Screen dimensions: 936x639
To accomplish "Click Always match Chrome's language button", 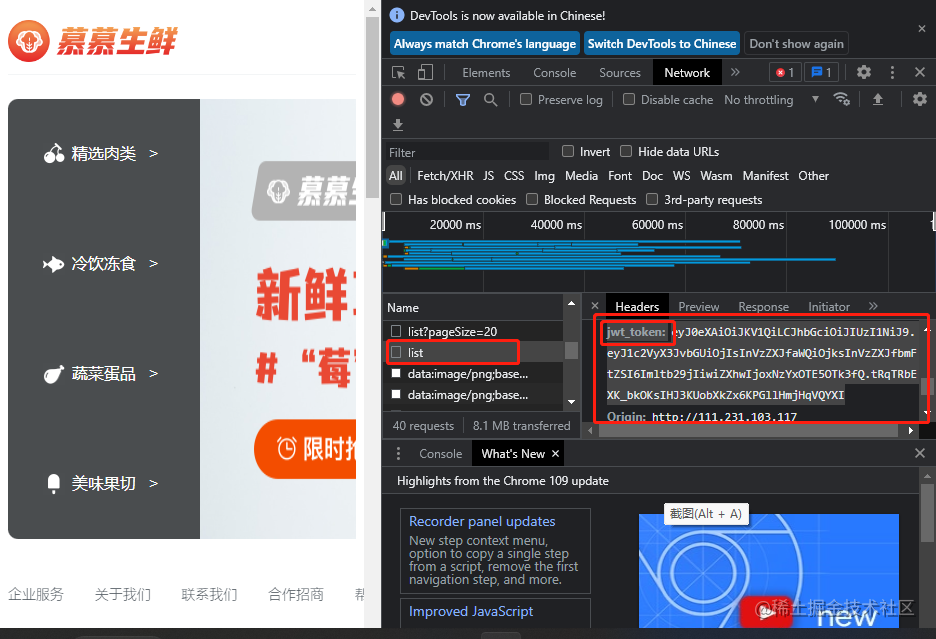I will [485, 44].
